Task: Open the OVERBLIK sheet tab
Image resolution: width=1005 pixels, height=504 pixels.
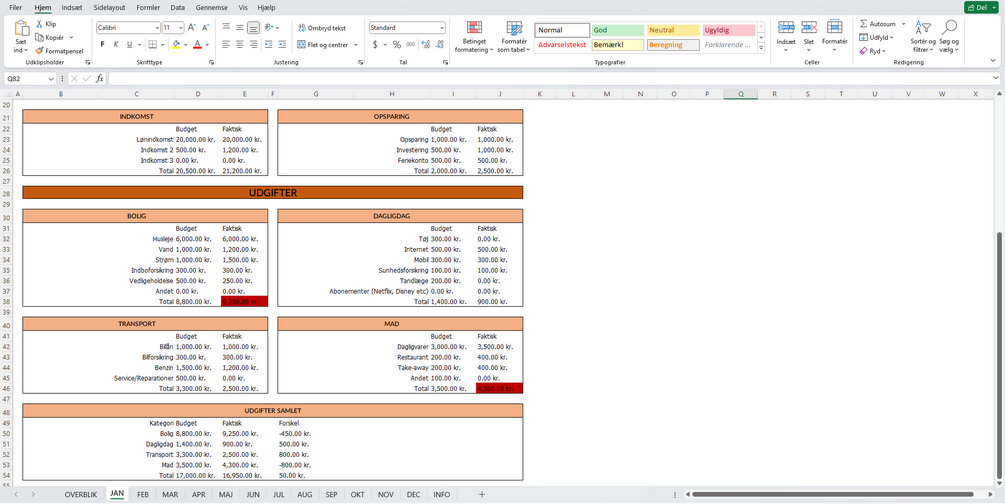Action: tap(81, 494)
